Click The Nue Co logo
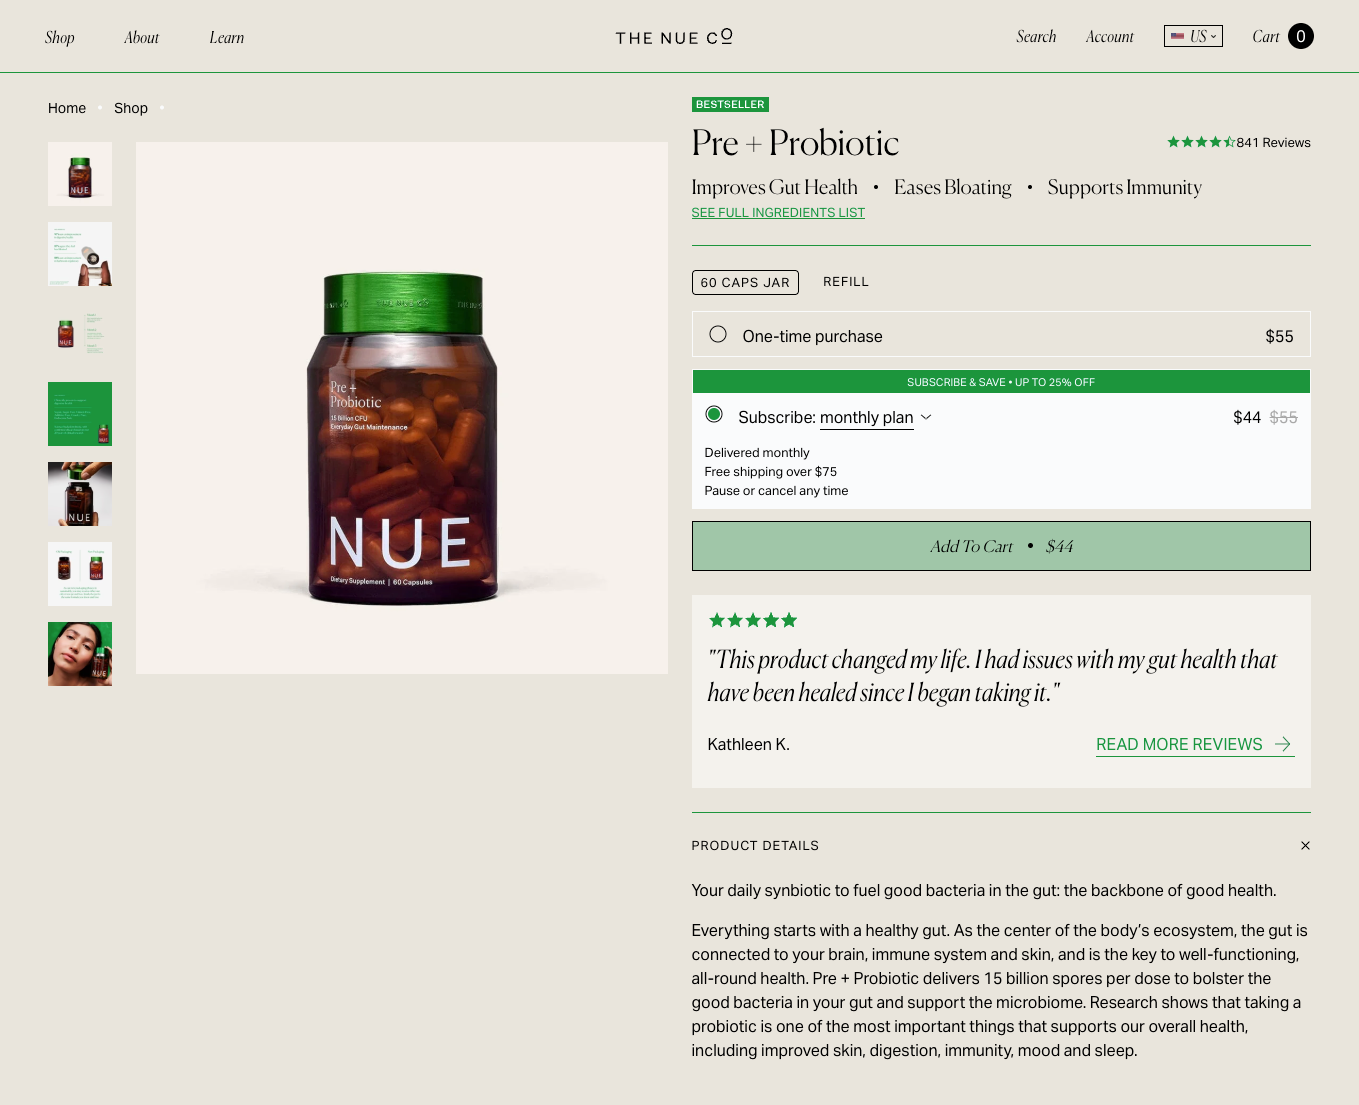 click(x=674, y=37)
